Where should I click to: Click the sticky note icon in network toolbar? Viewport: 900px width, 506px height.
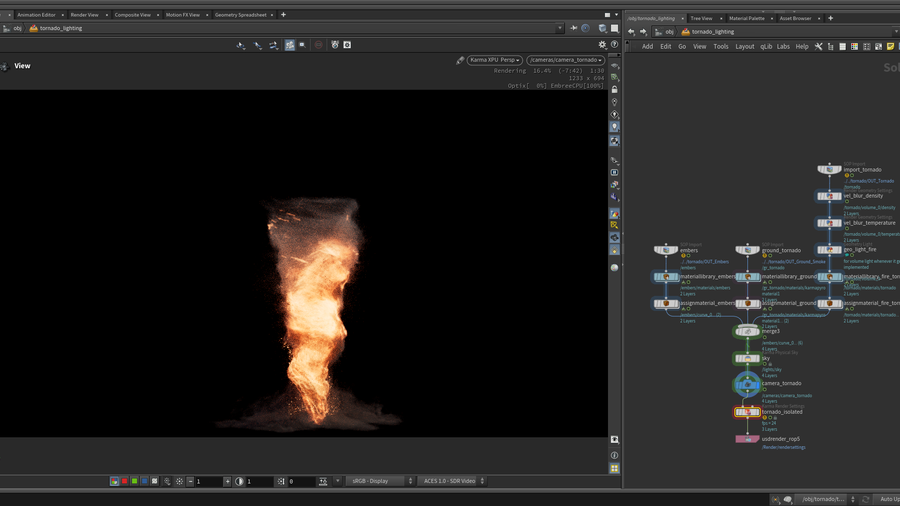click(x=890, y=46)
